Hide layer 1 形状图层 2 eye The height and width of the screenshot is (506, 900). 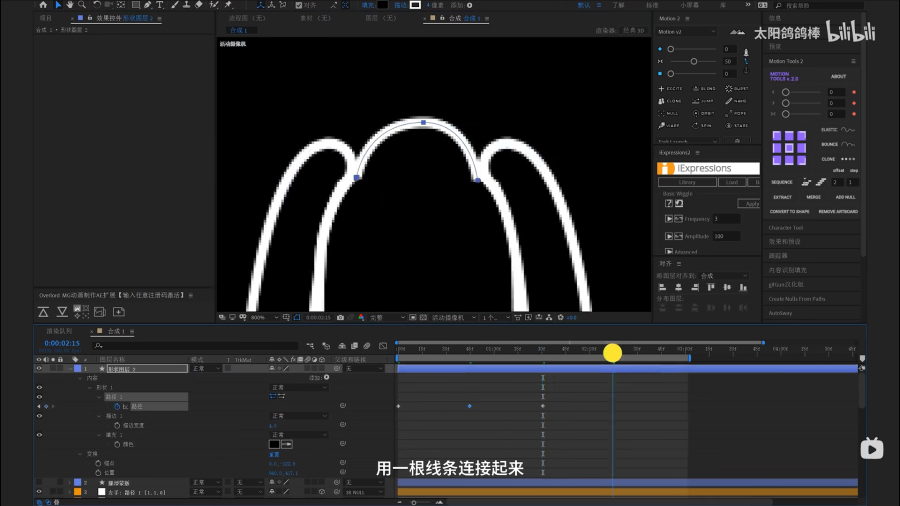tap(39, 368)
